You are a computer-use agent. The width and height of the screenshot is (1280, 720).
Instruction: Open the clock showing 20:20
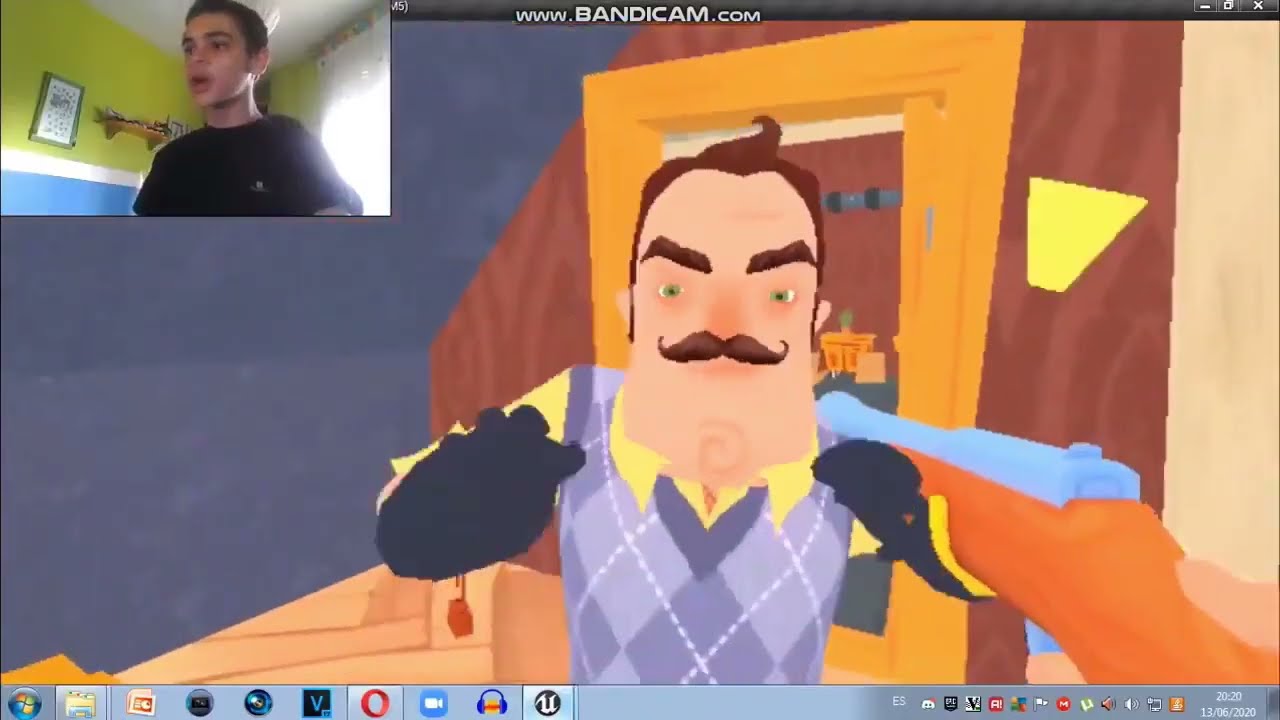tap(1228, 704)
